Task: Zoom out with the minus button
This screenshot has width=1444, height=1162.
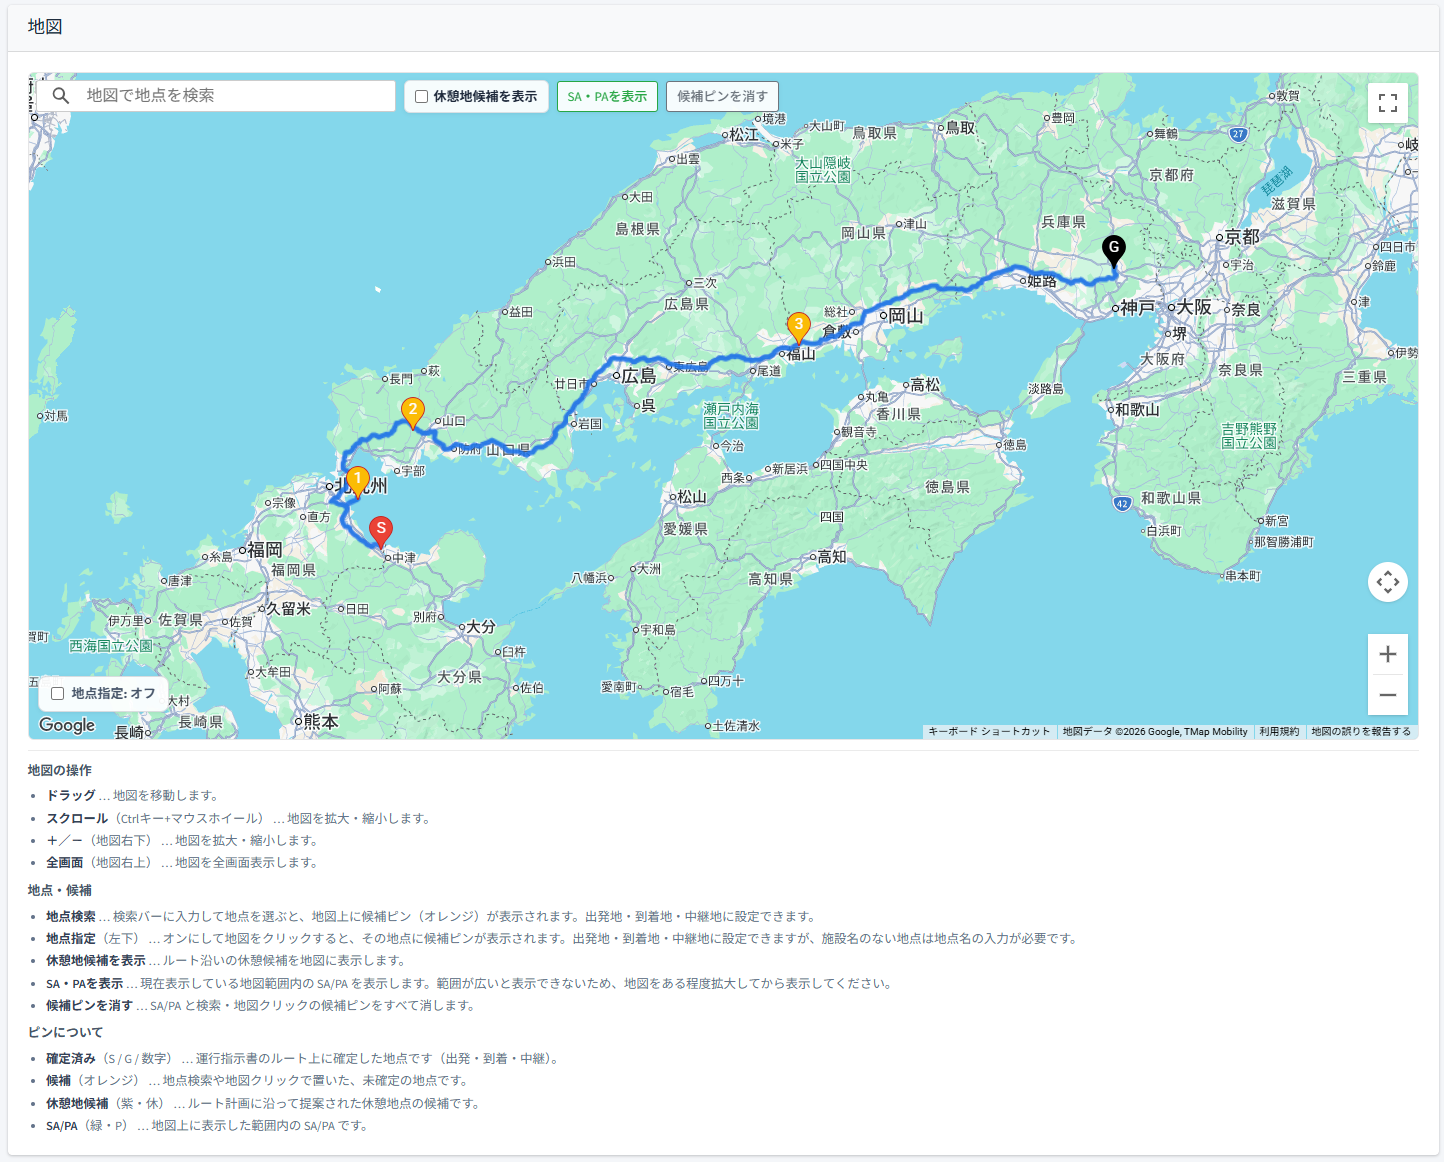Action: click(x=1388, y=695)
